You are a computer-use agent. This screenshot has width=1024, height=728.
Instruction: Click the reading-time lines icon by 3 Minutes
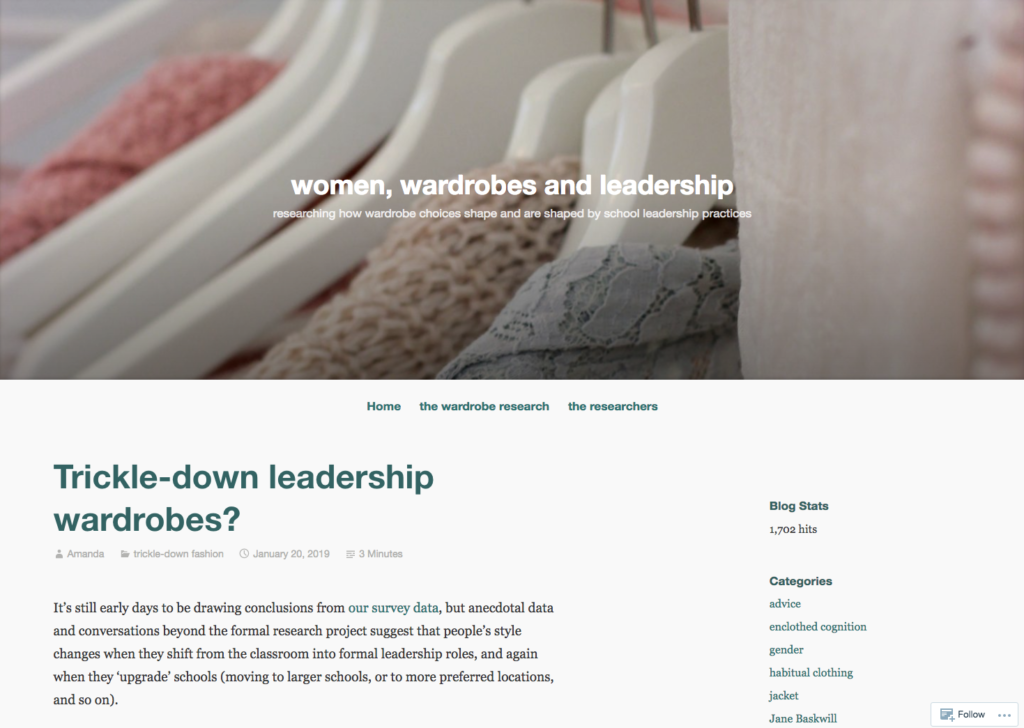(350, 554)
